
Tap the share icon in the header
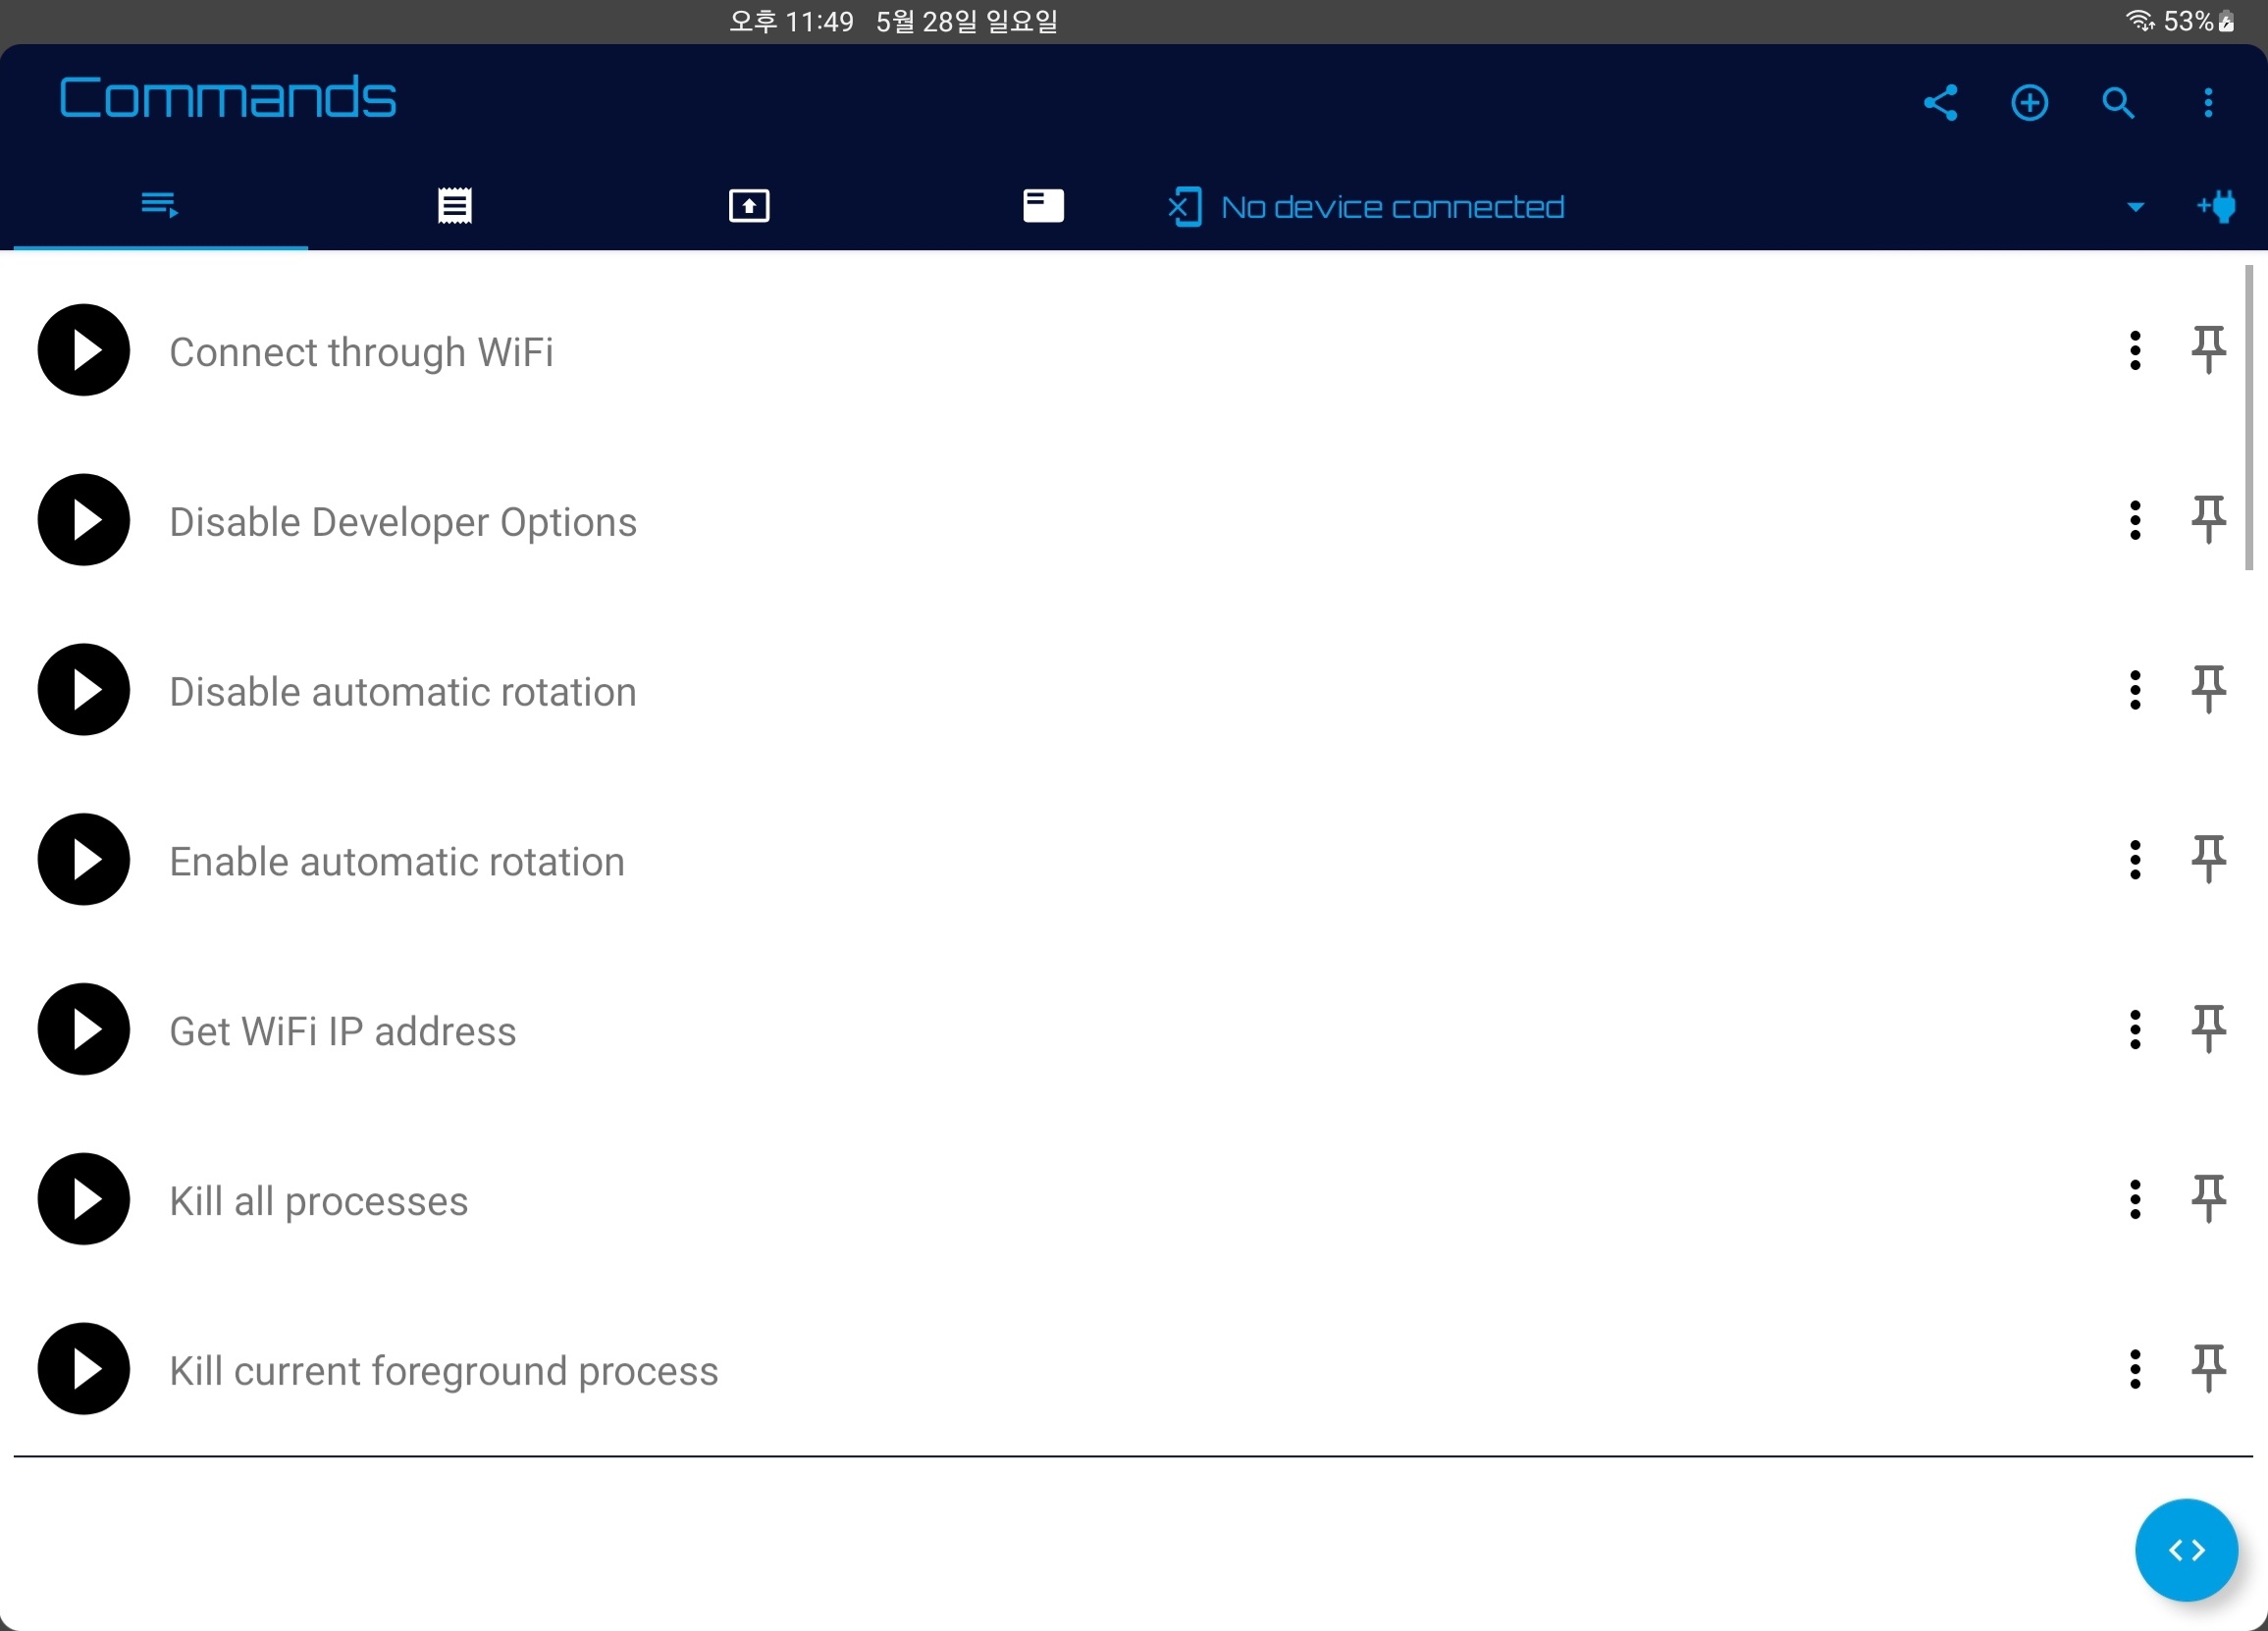pos(1940,103)
